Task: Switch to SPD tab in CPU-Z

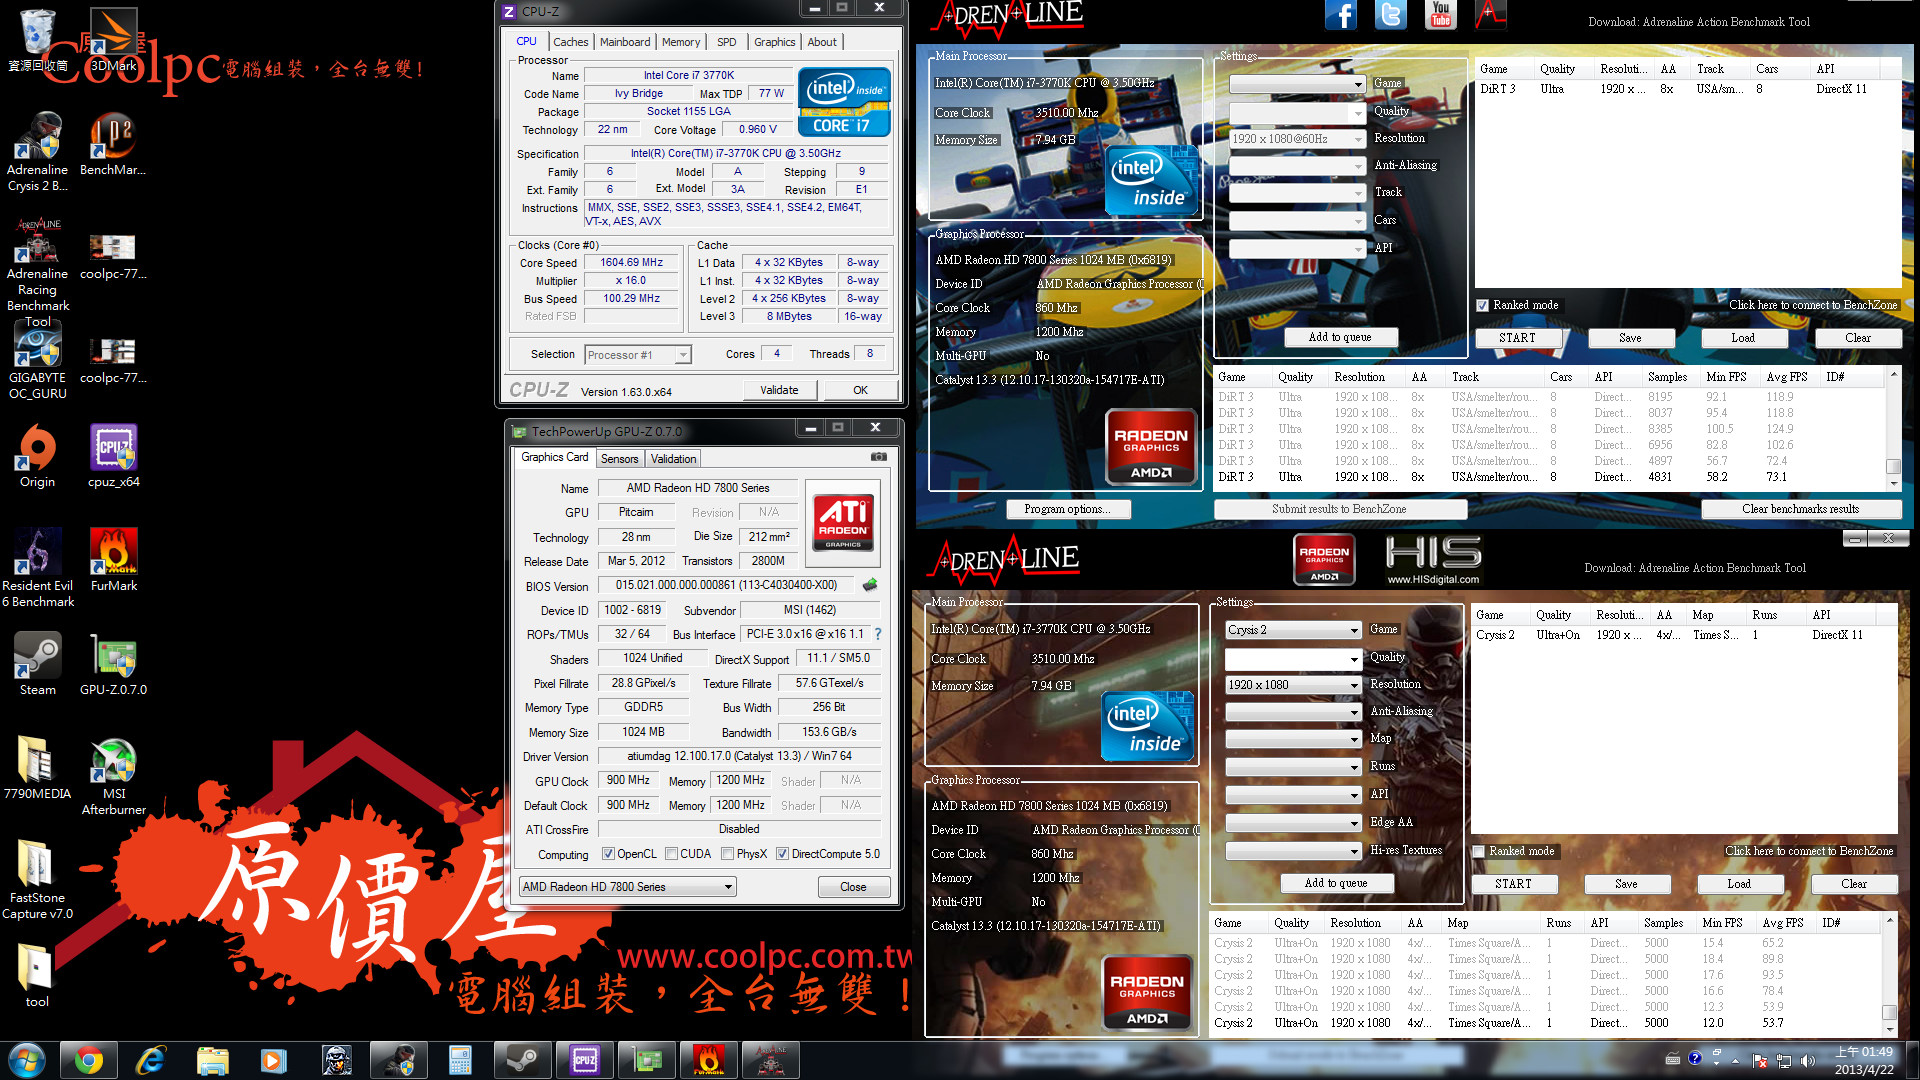Action: pyautogui.click(x=727, y=42)
